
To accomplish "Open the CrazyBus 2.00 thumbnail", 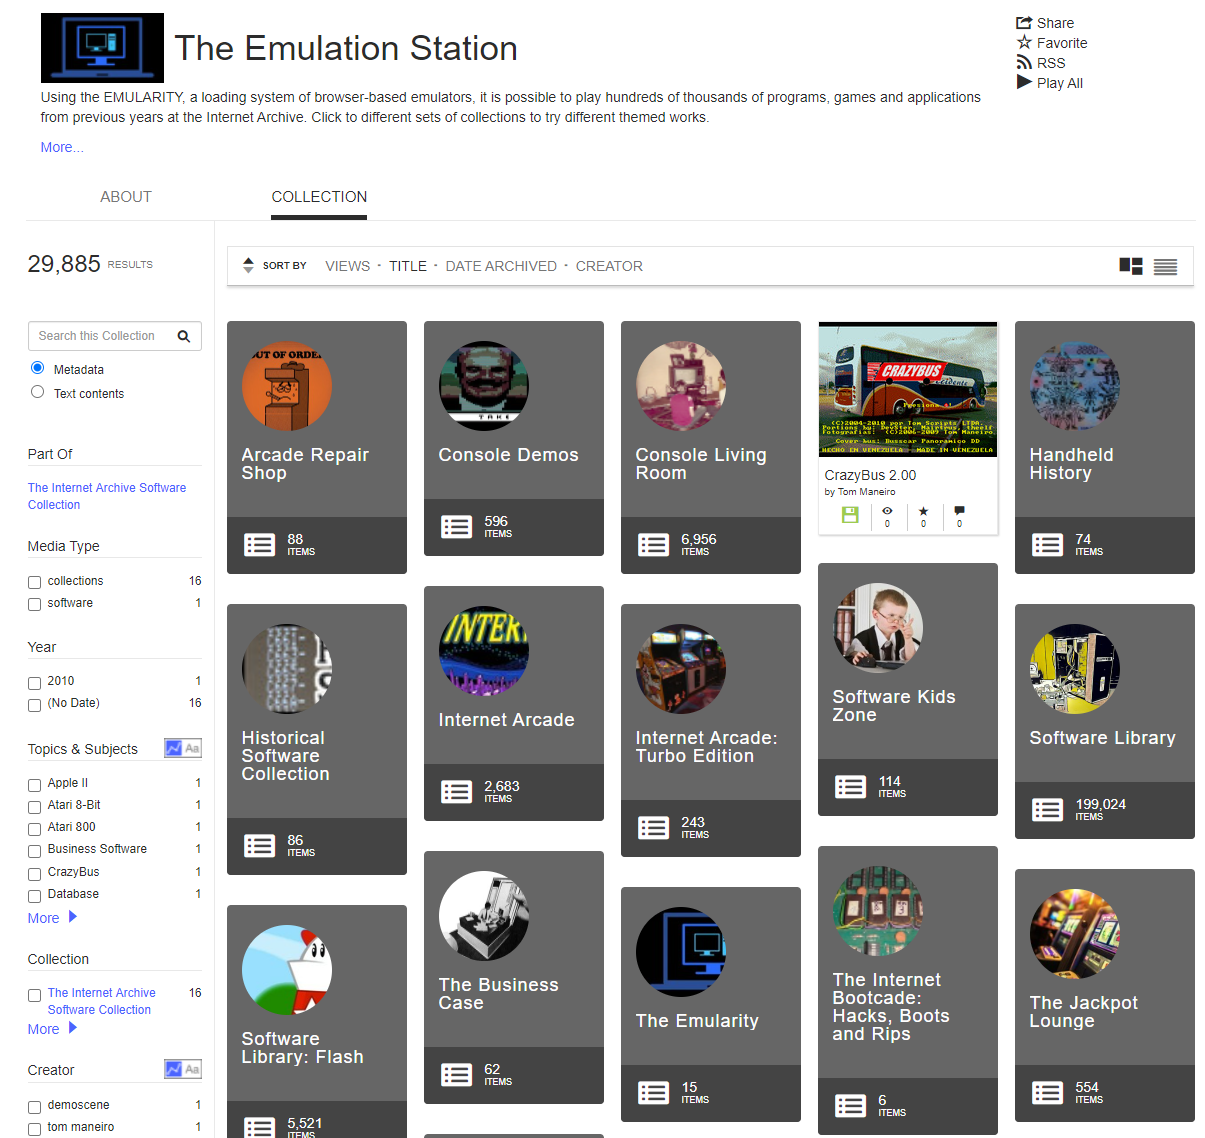I will 908,391.
